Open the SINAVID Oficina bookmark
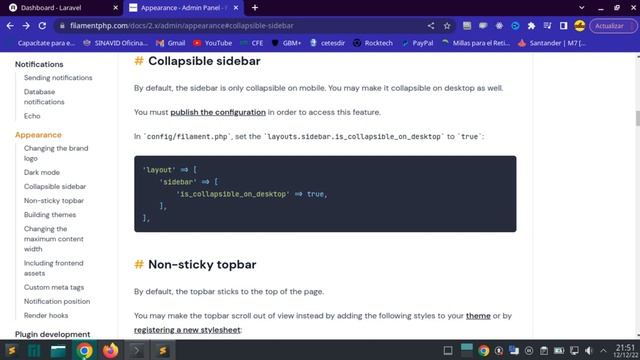The height and width of the screenshot is (360, 640). [x=116, y=43]
